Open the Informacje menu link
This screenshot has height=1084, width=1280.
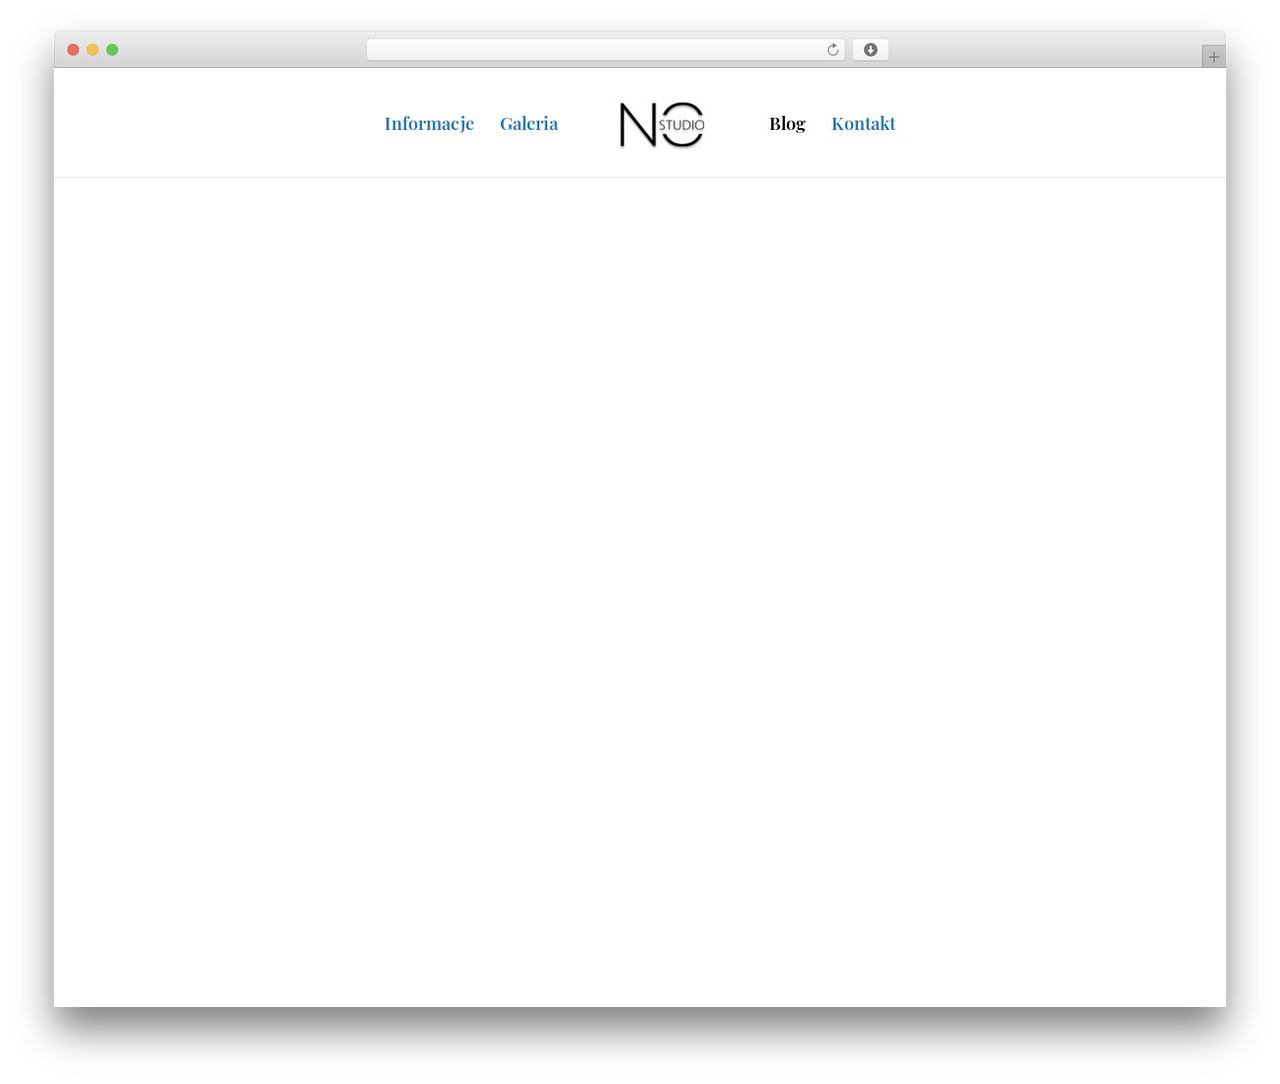pyautogui.click(x=429, y=124)
